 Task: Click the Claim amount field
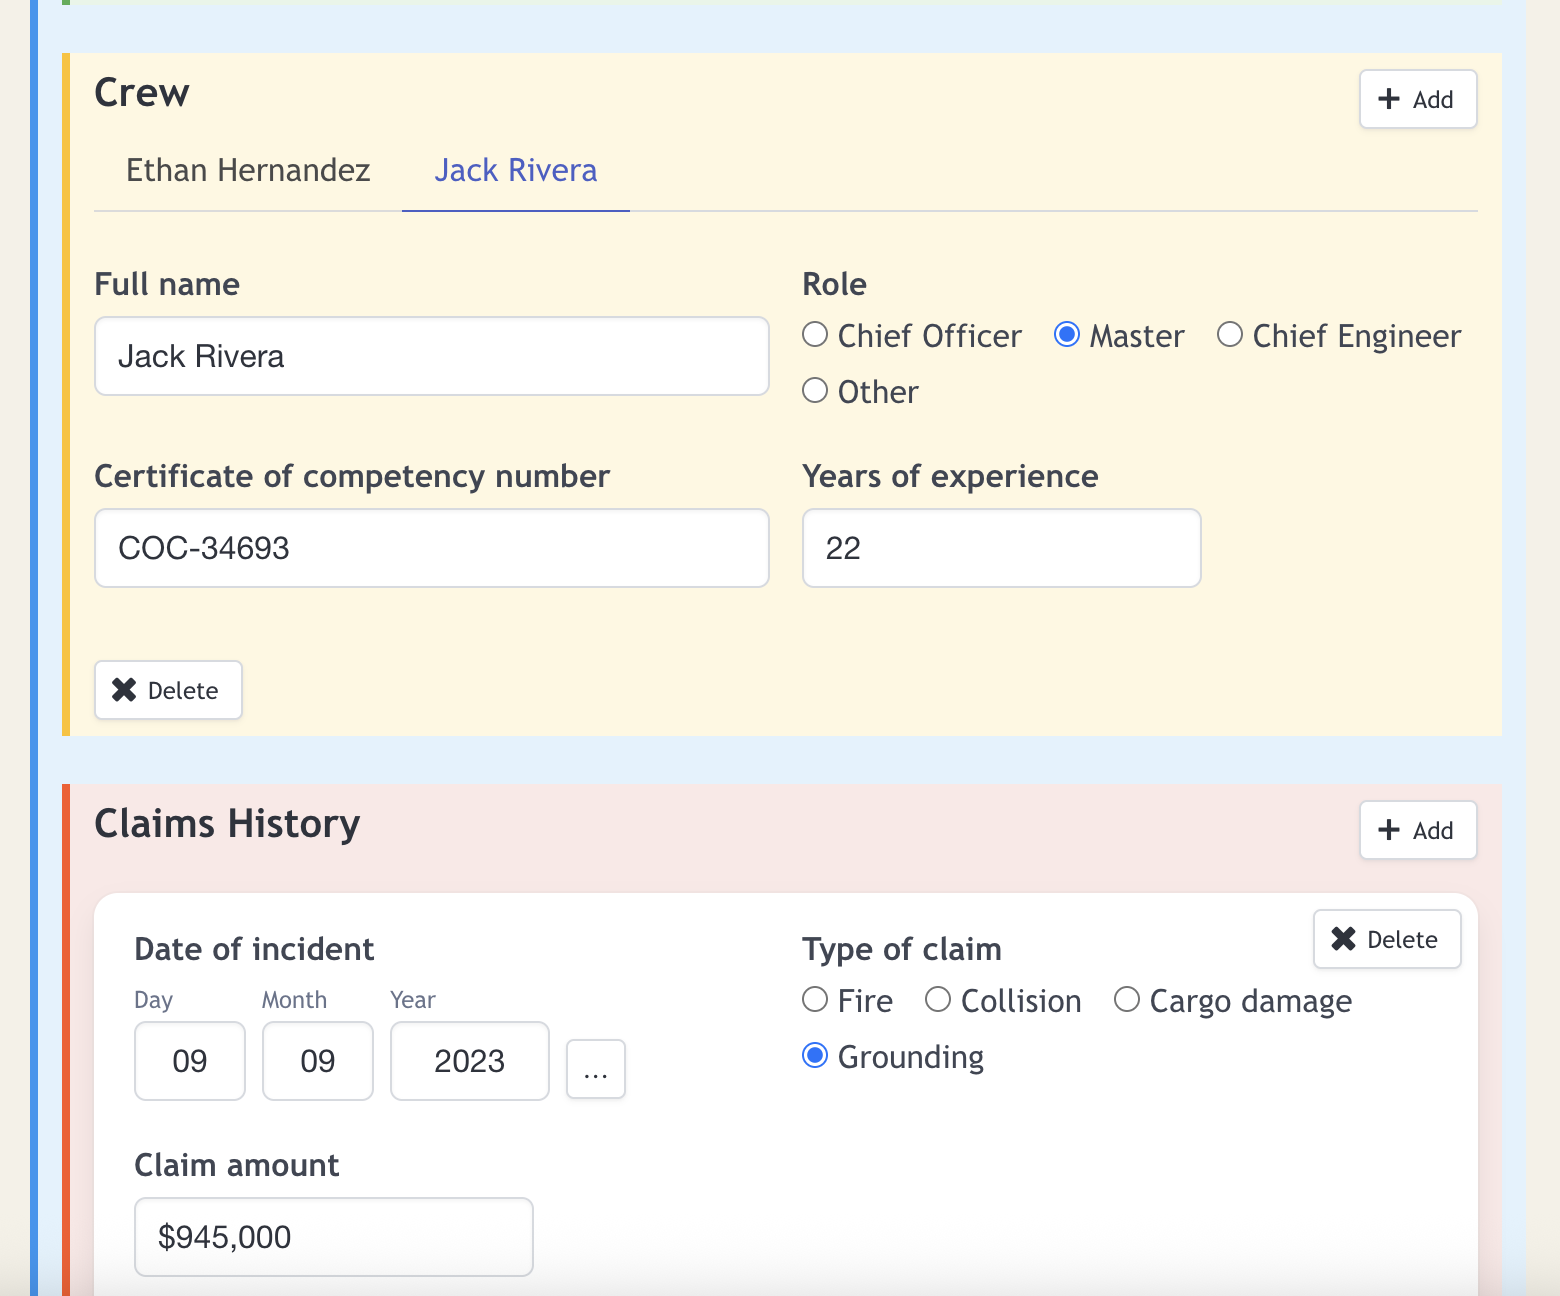coord(334,1237)
